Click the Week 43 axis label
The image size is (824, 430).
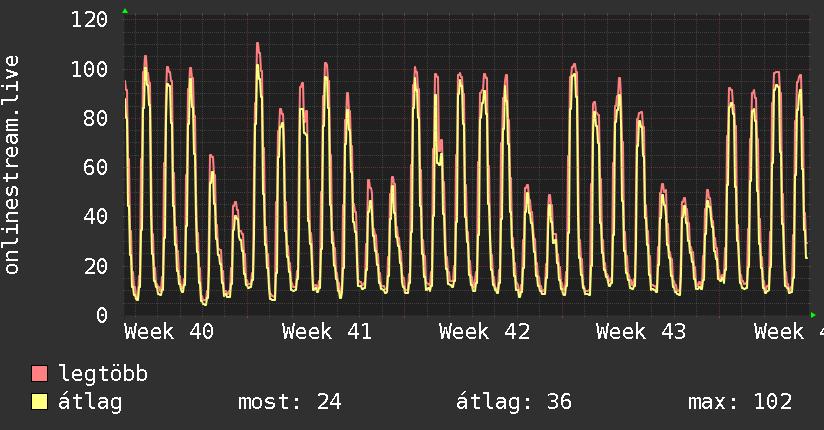tap(641, 332)
